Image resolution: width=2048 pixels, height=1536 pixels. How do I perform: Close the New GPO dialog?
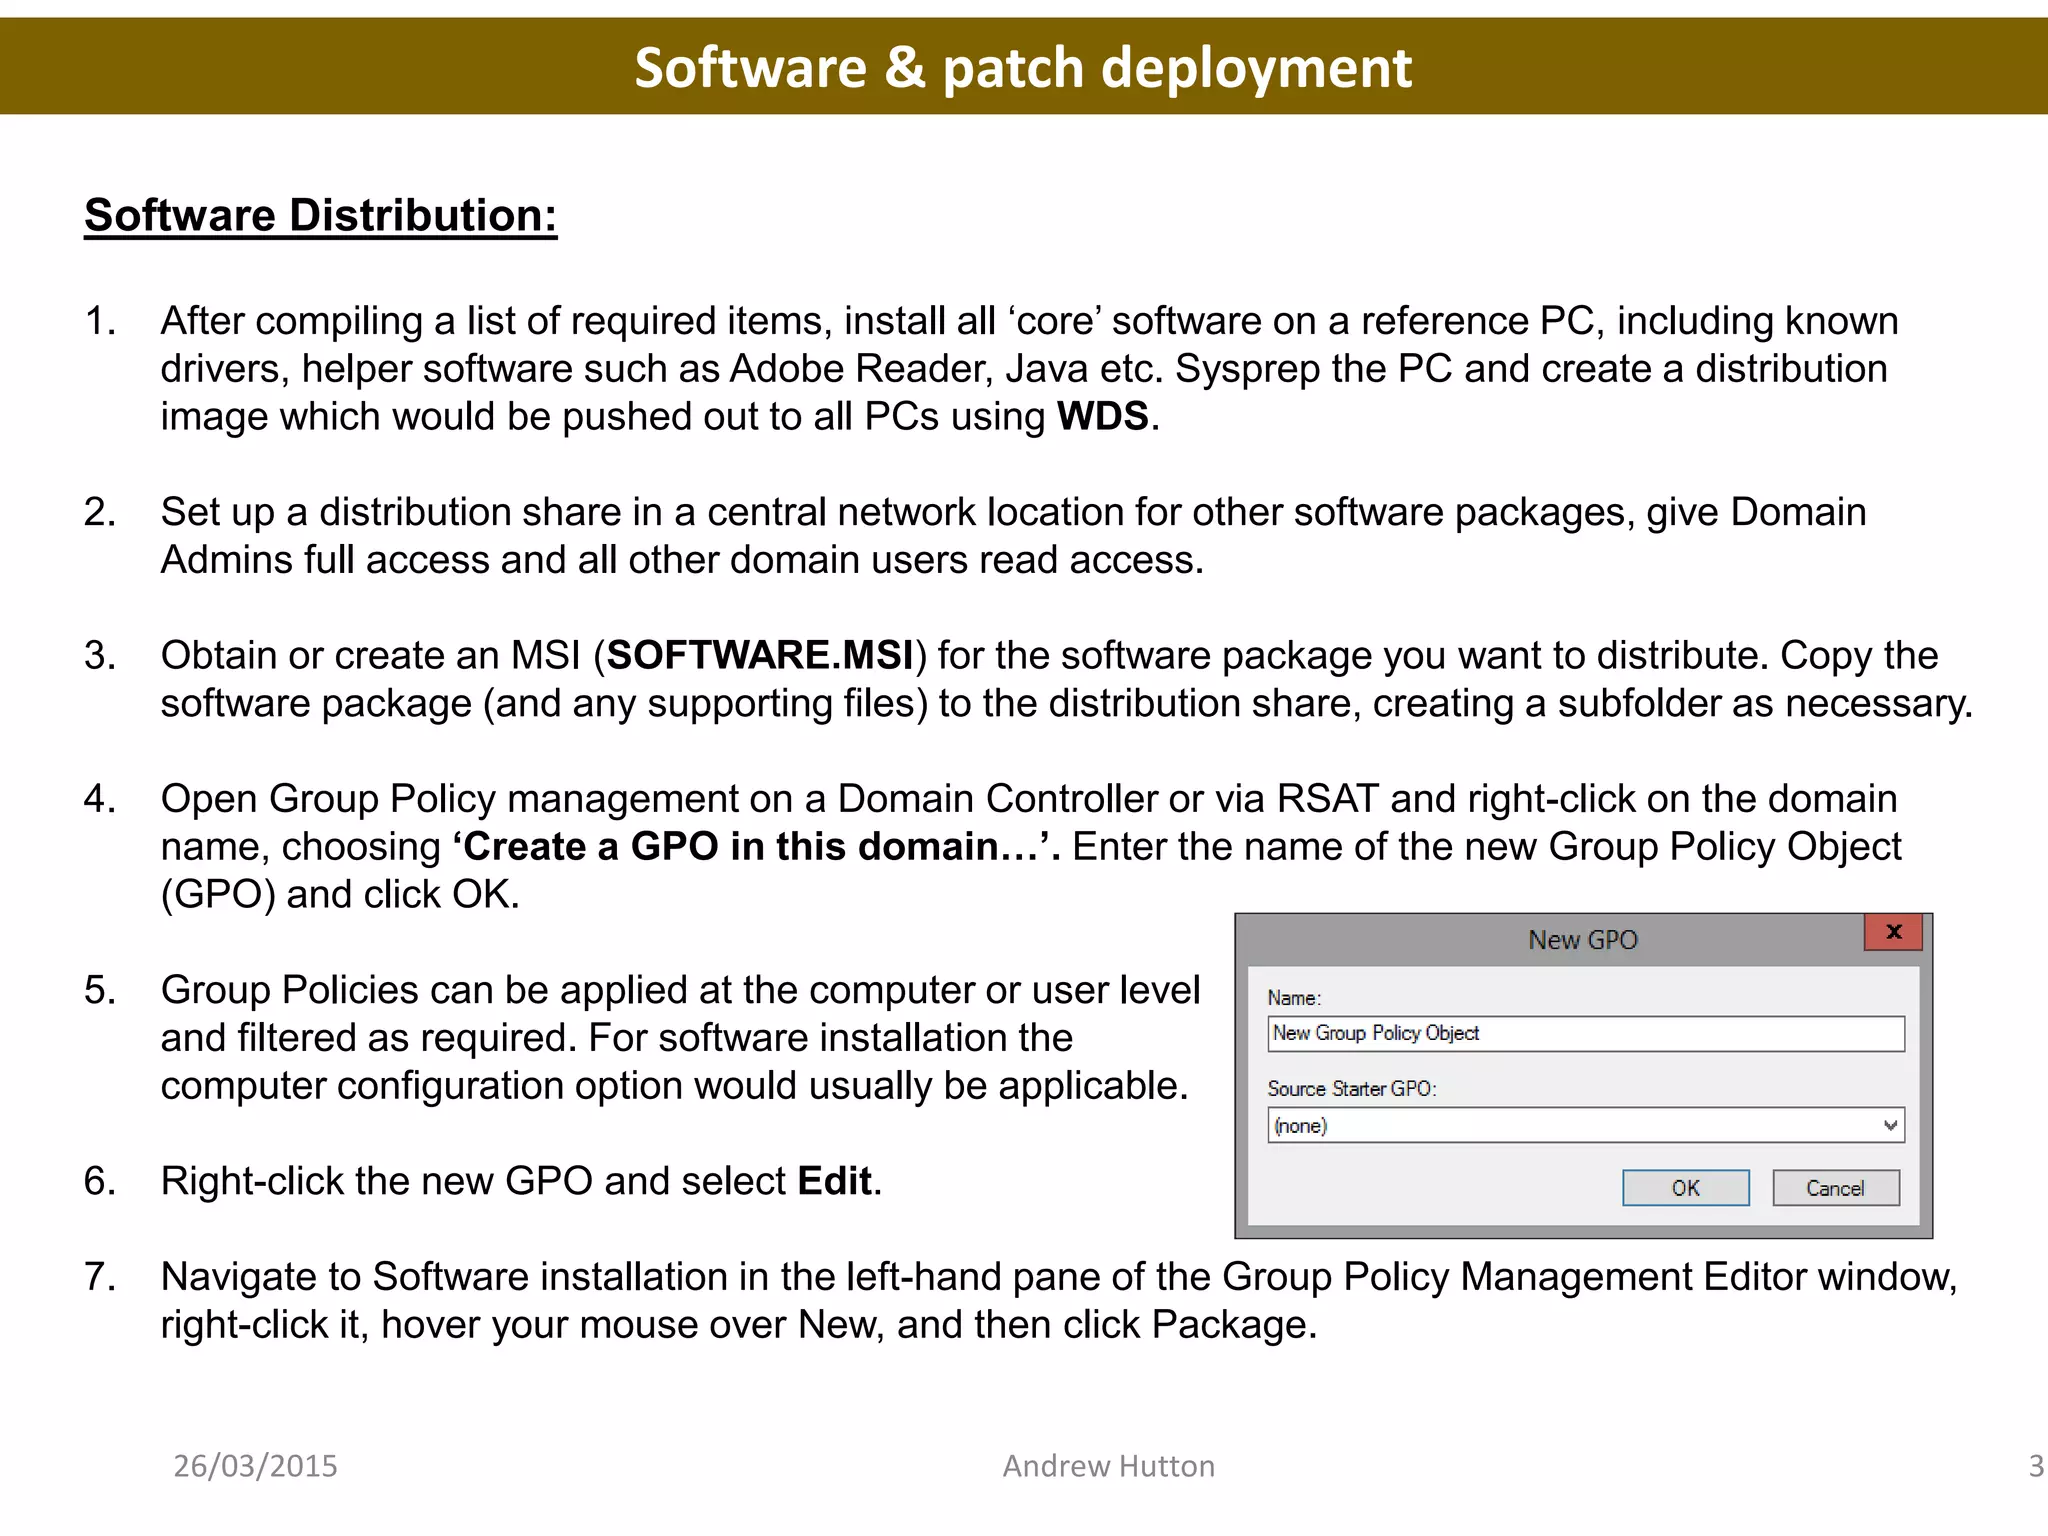click(1892, 932)
